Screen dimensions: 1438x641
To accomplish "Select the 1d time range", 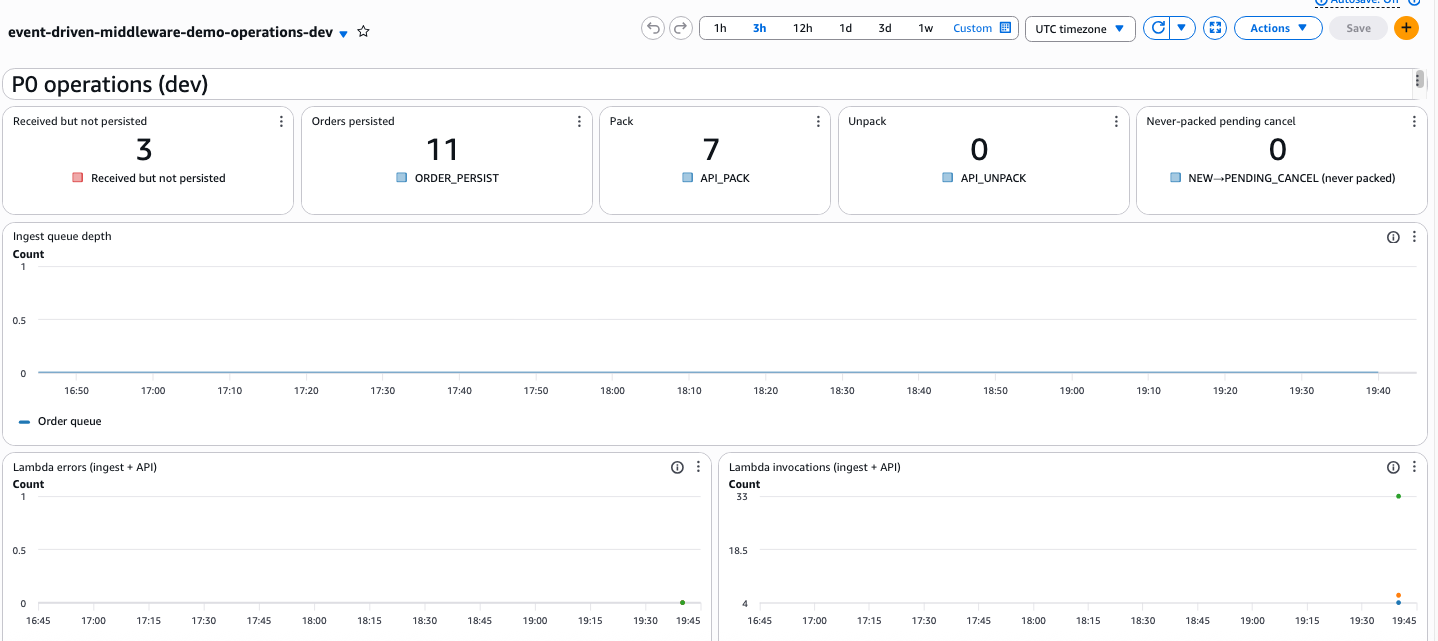I will 845,28.
